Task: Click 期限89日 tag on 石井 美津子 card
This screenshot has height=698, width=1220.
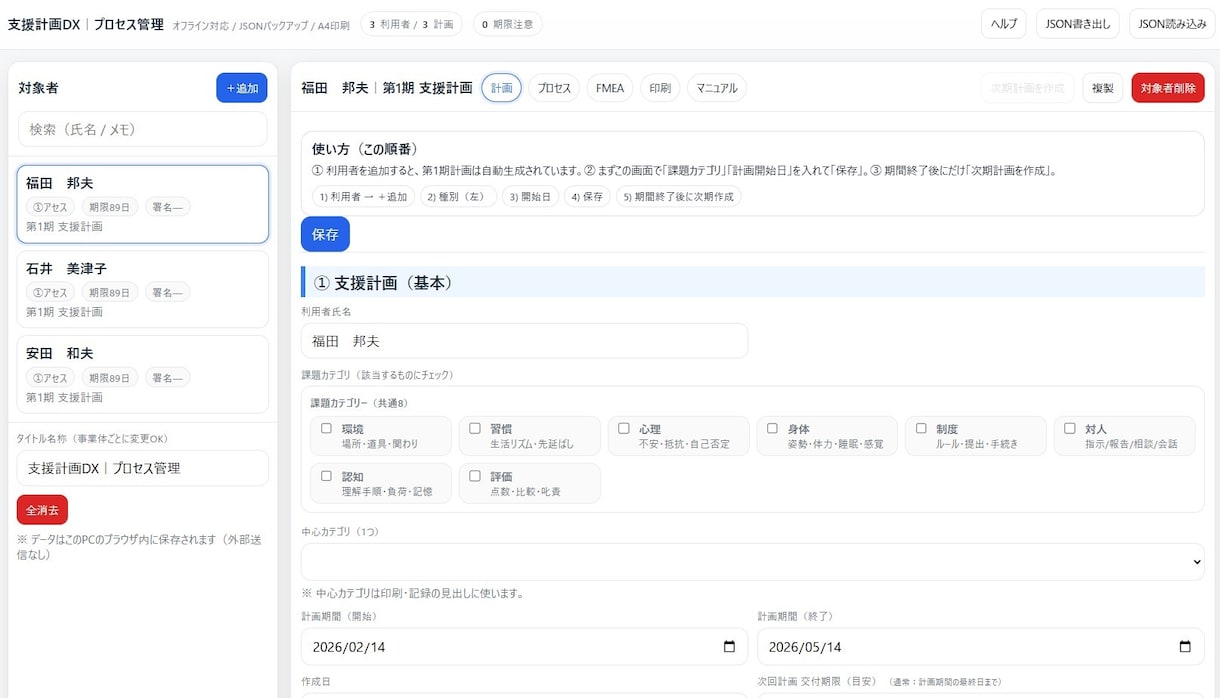Action: 110,293
